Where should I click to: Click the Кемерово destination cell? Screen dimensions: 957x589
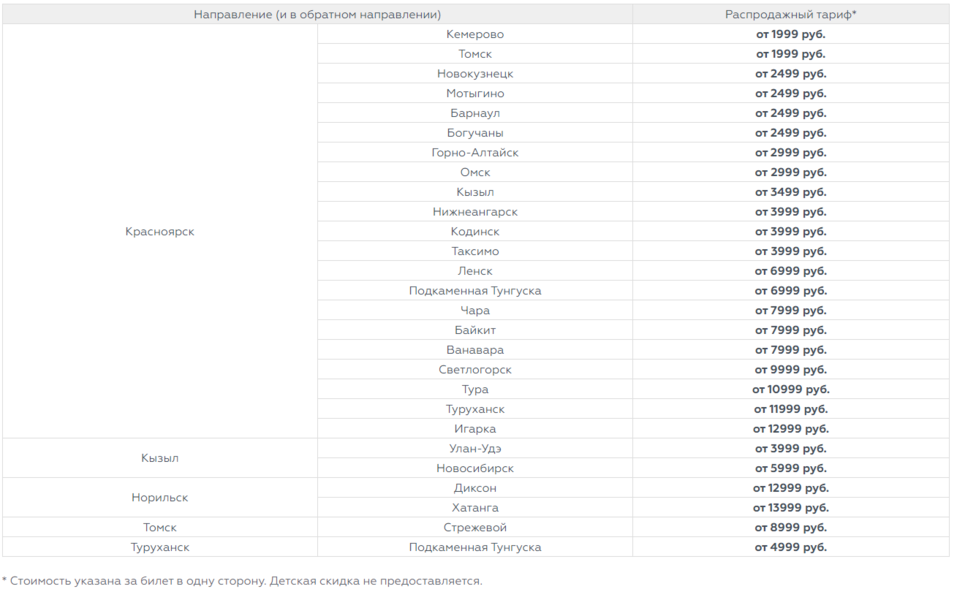(475, 34)
